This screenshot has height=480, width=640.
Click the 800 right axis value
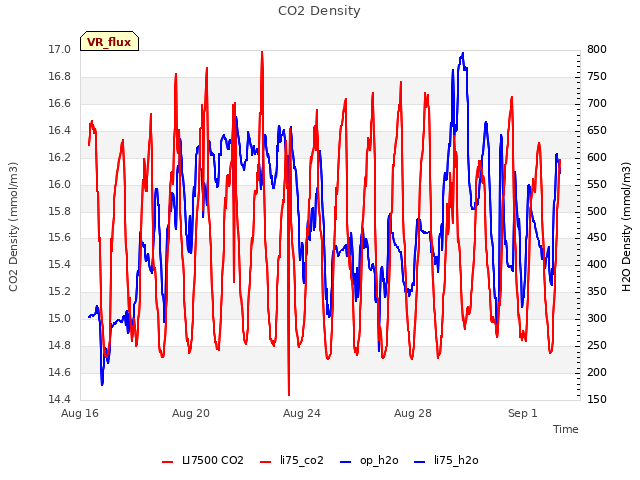597,50
